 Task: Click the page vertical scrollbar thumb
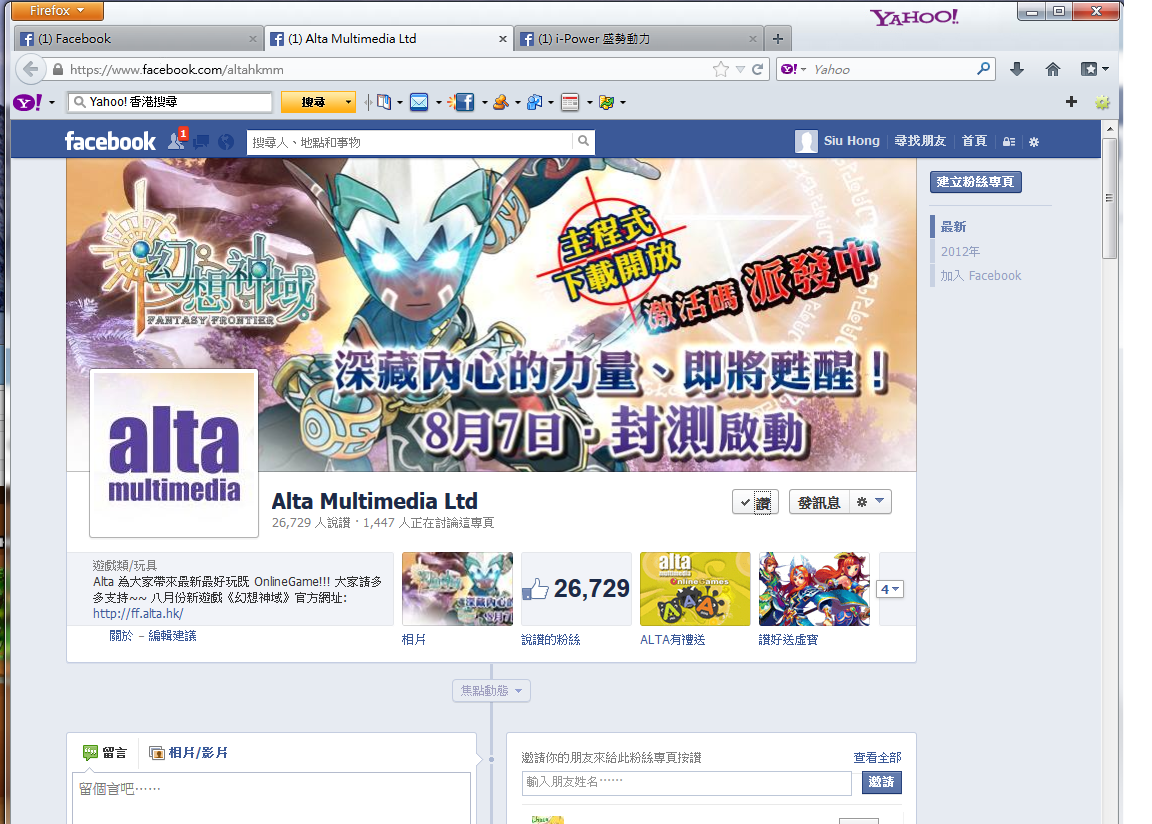(x=1109, y=198)
